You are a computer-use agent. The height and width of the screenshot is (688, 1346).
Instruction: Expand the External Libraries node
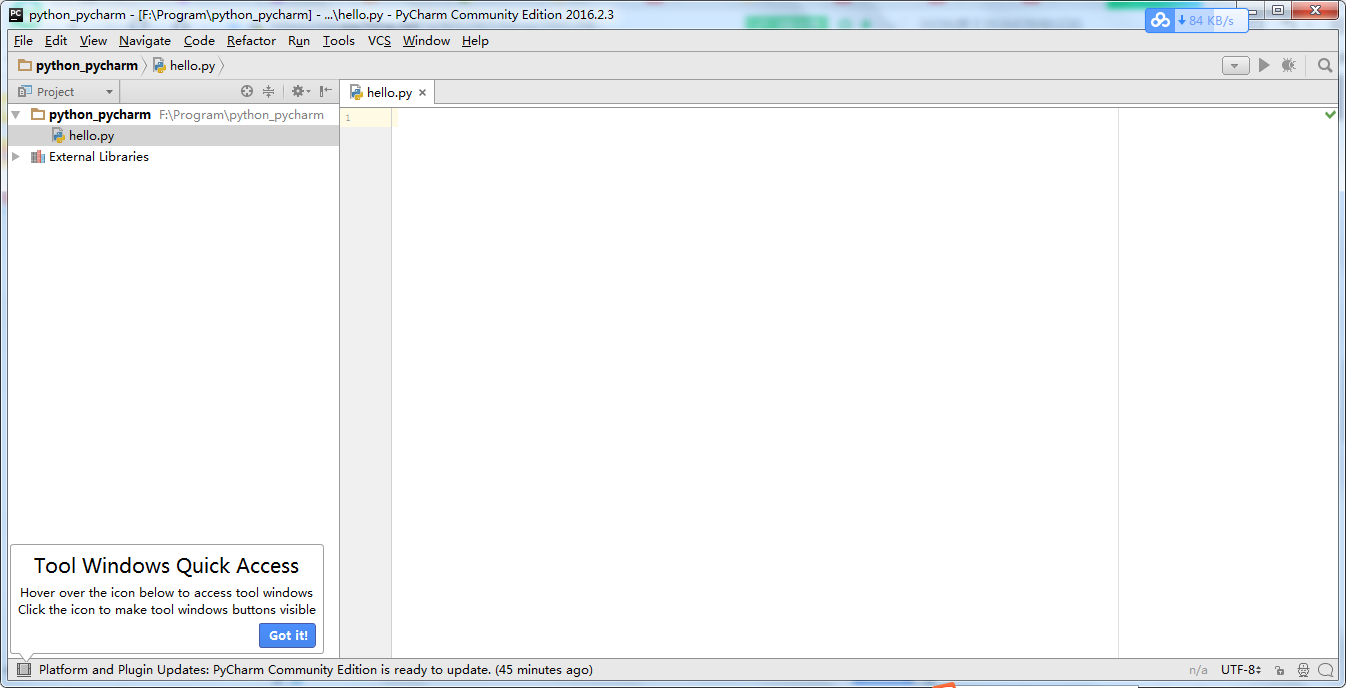coord(15,157)
